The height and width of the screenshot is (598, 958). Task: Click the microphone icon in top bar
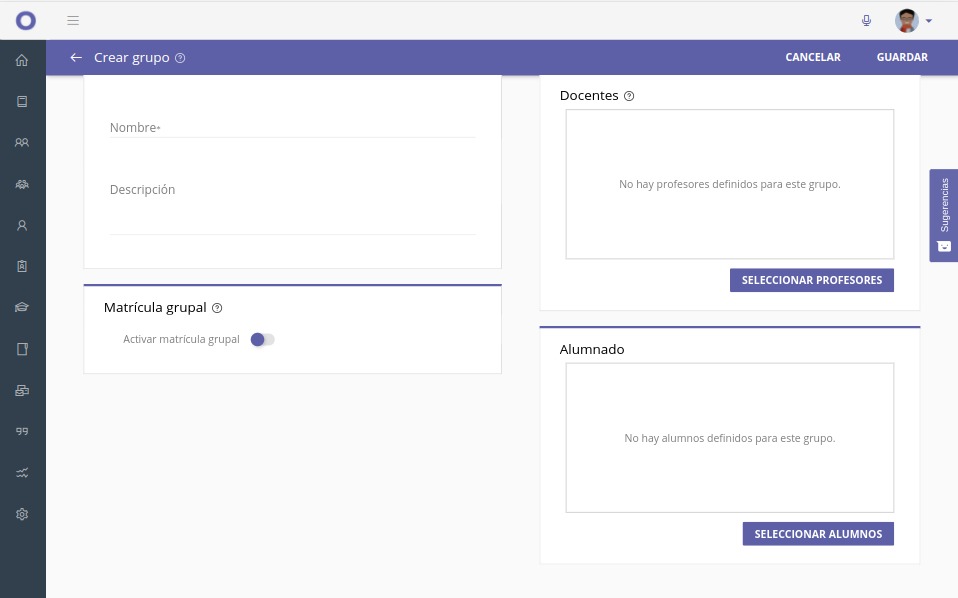coord(866,20)
